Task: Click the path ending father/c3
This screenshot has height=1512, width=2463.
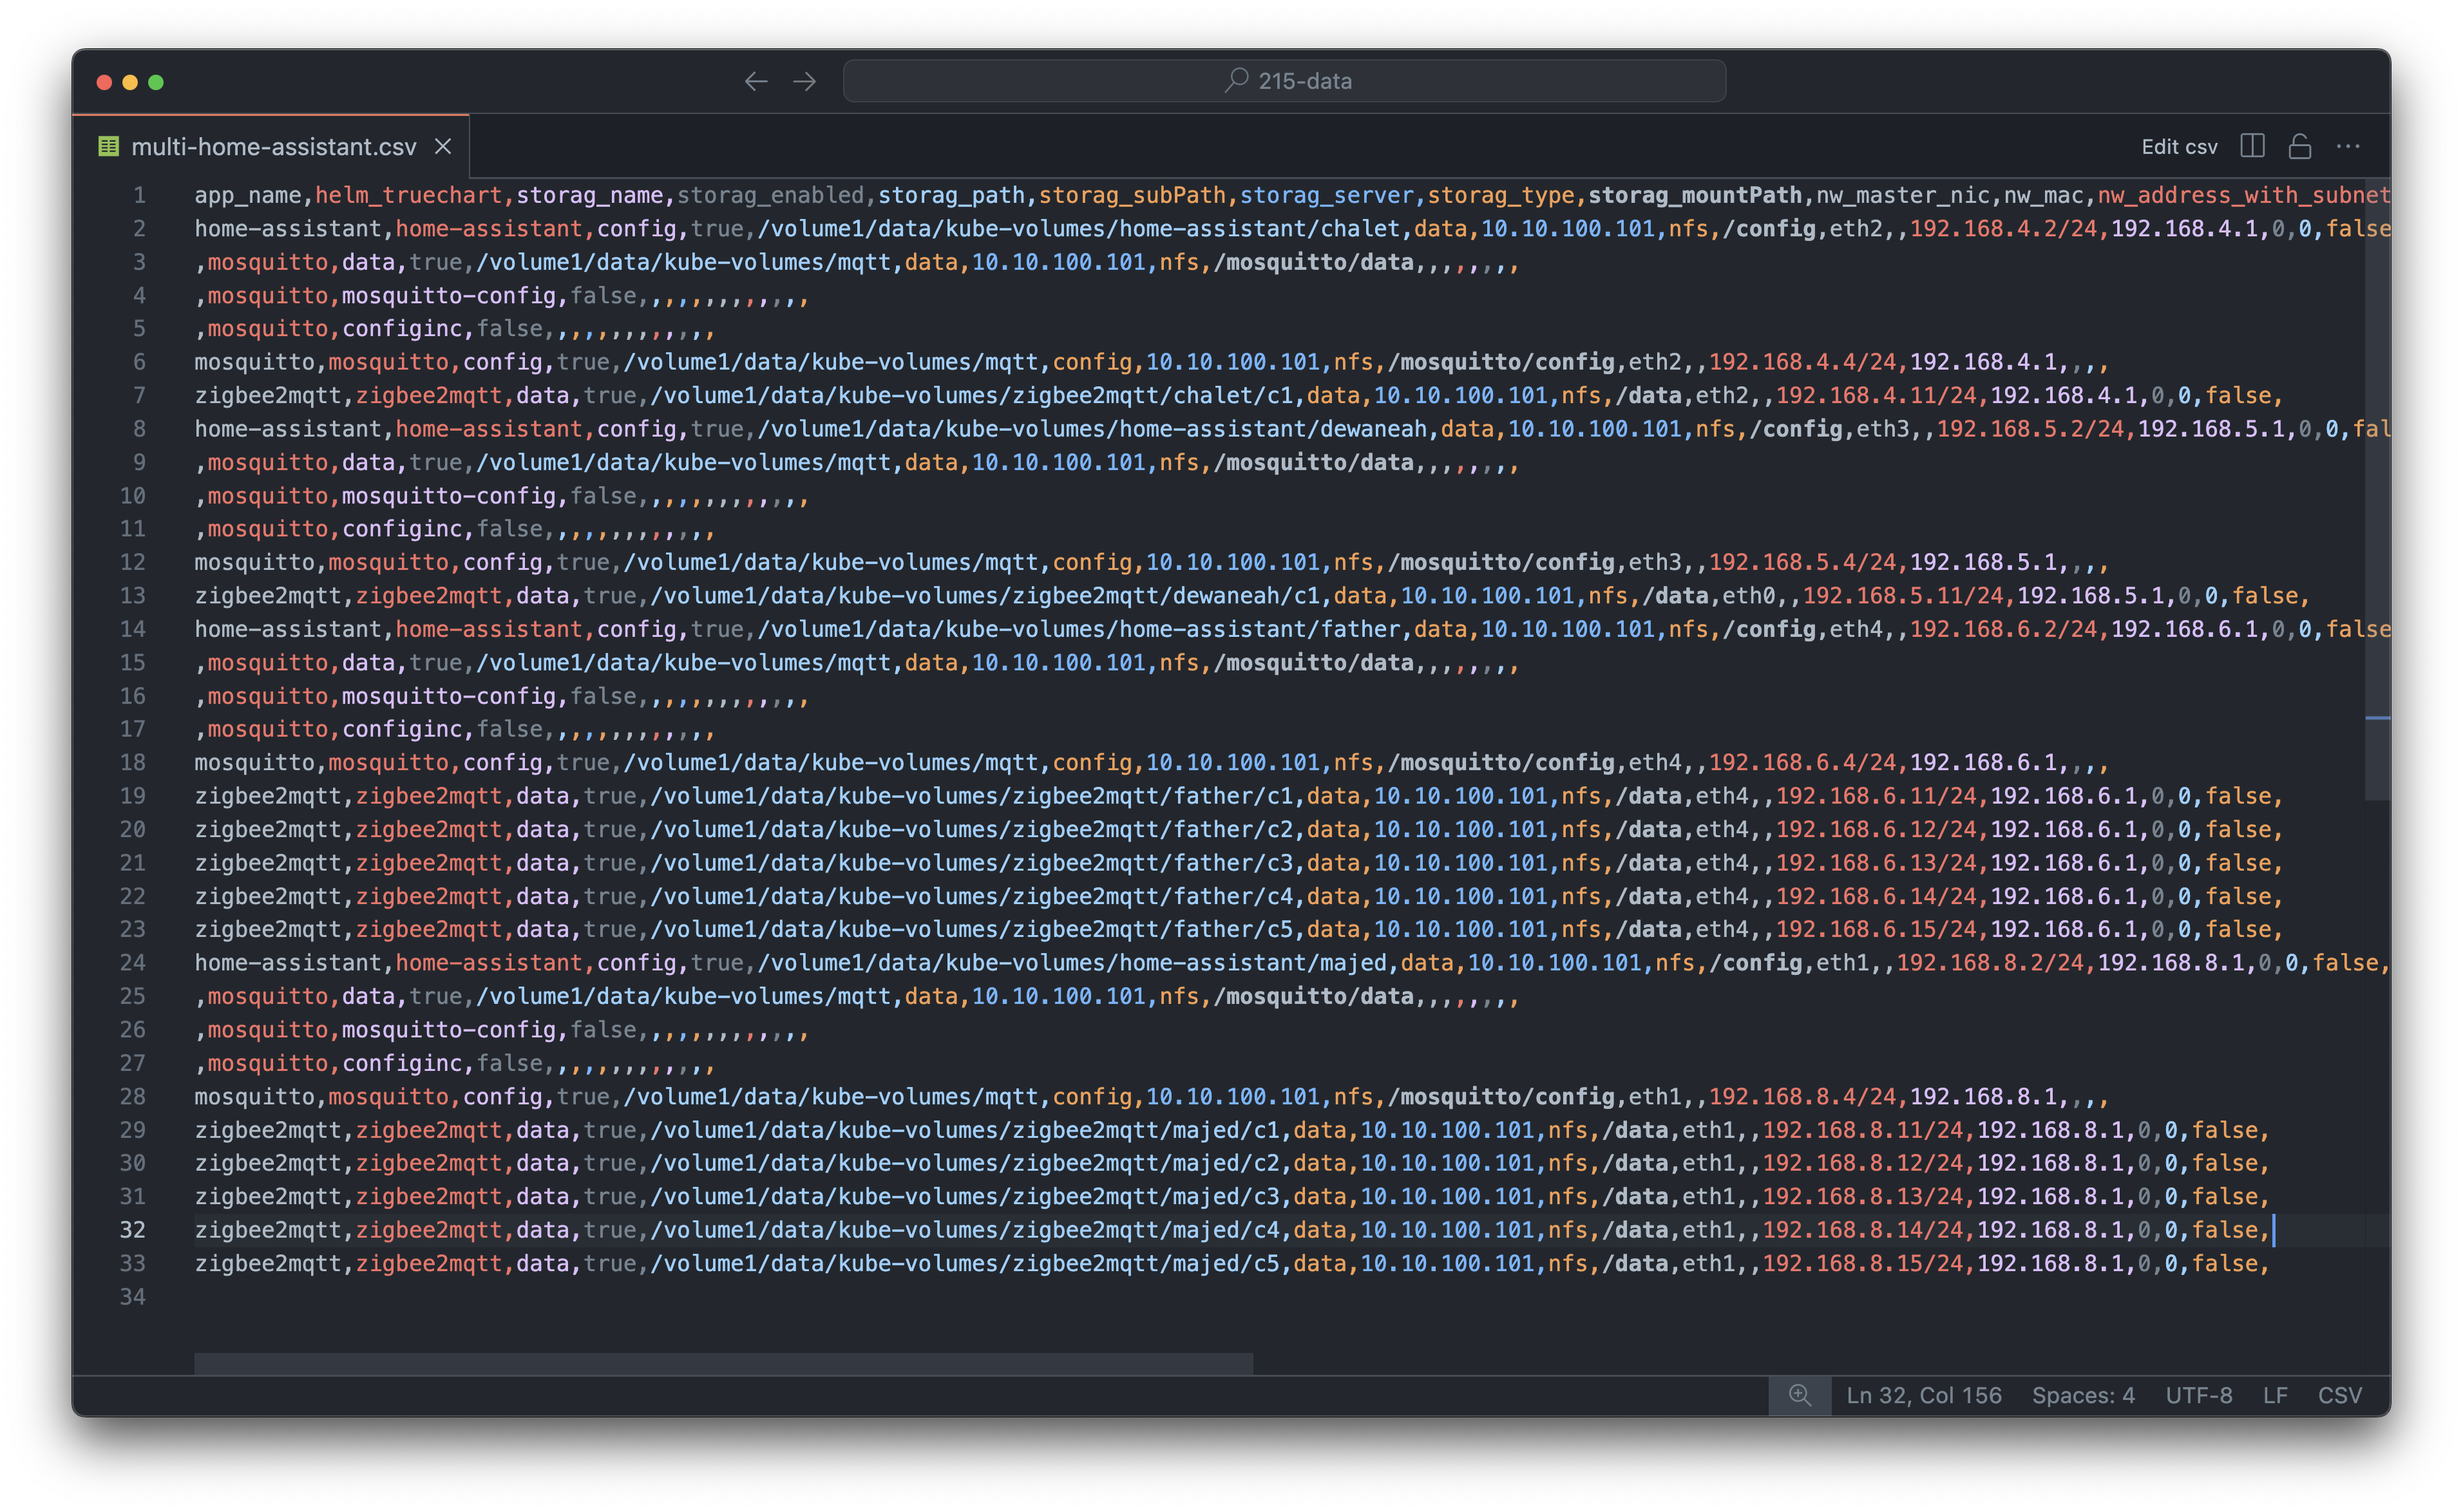Action: pos(972,863)
